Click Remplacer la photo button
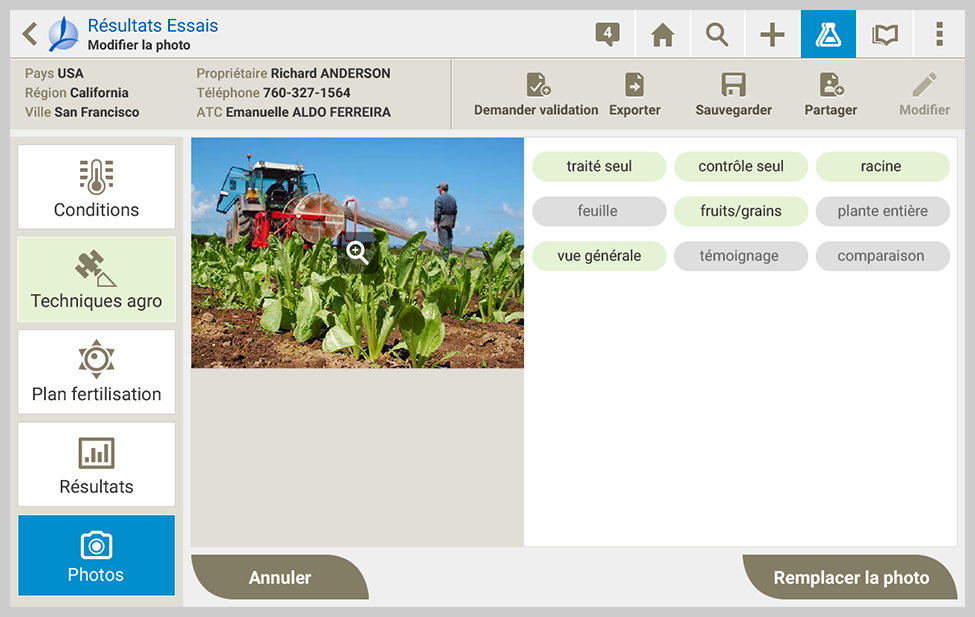Image resolution: width=975 pixels, height=617 pixels. [x=850, y=578]
